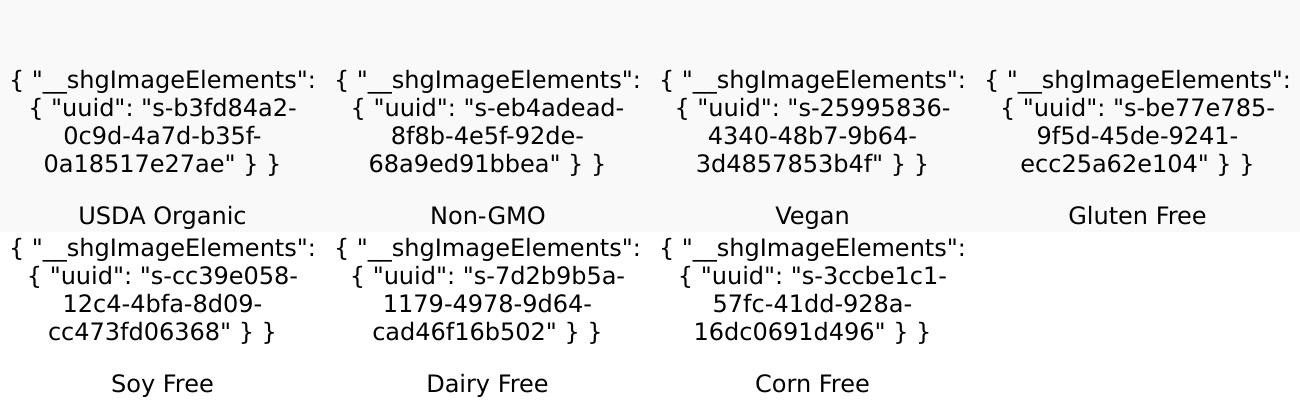The width and height of the screenshot is (1300, 400).
Task: Click the Vegan label
Action: click(812, 216)
